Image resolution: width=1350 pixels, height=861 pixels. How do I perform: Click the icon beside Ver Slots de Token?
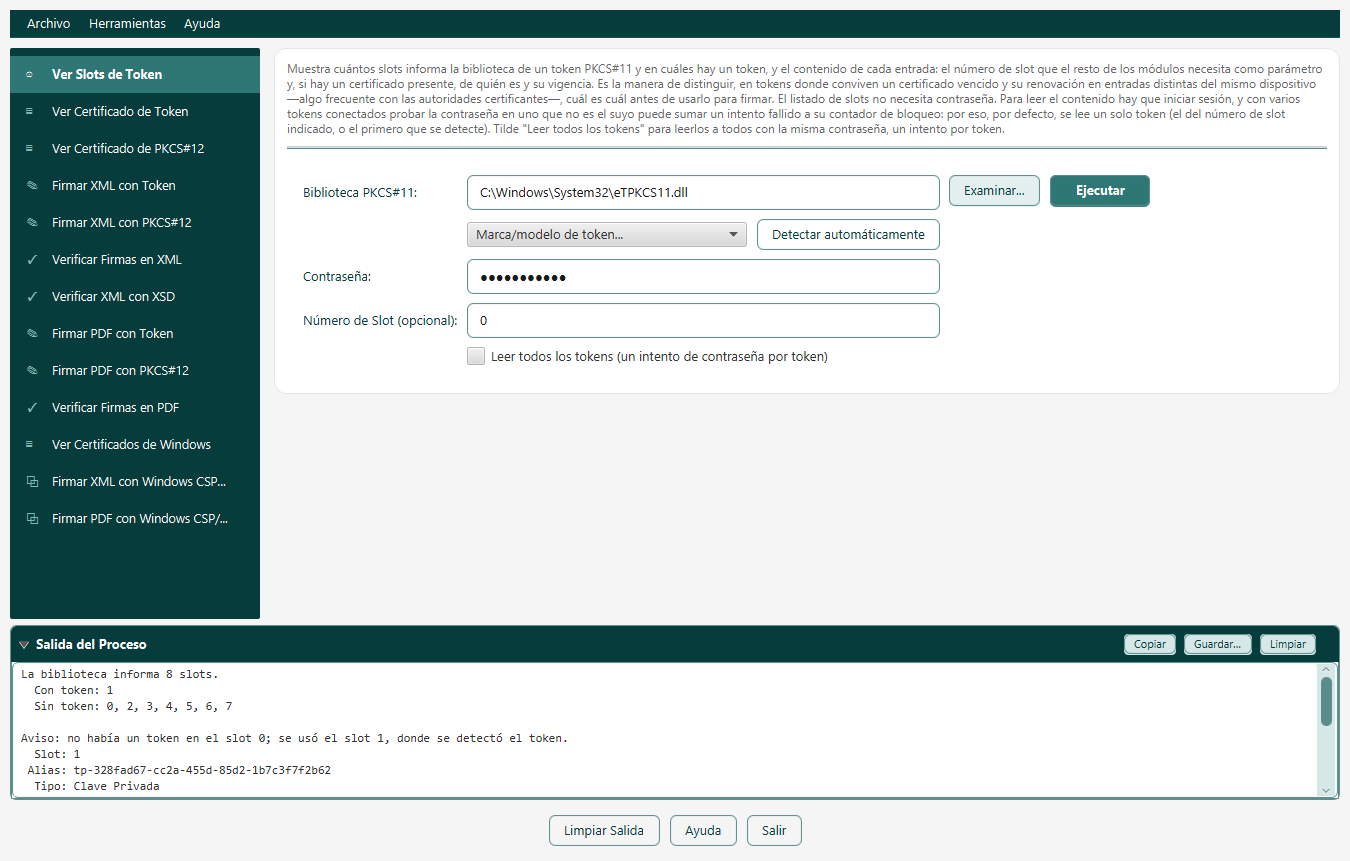pyautogui.click(x=30, y=74)
